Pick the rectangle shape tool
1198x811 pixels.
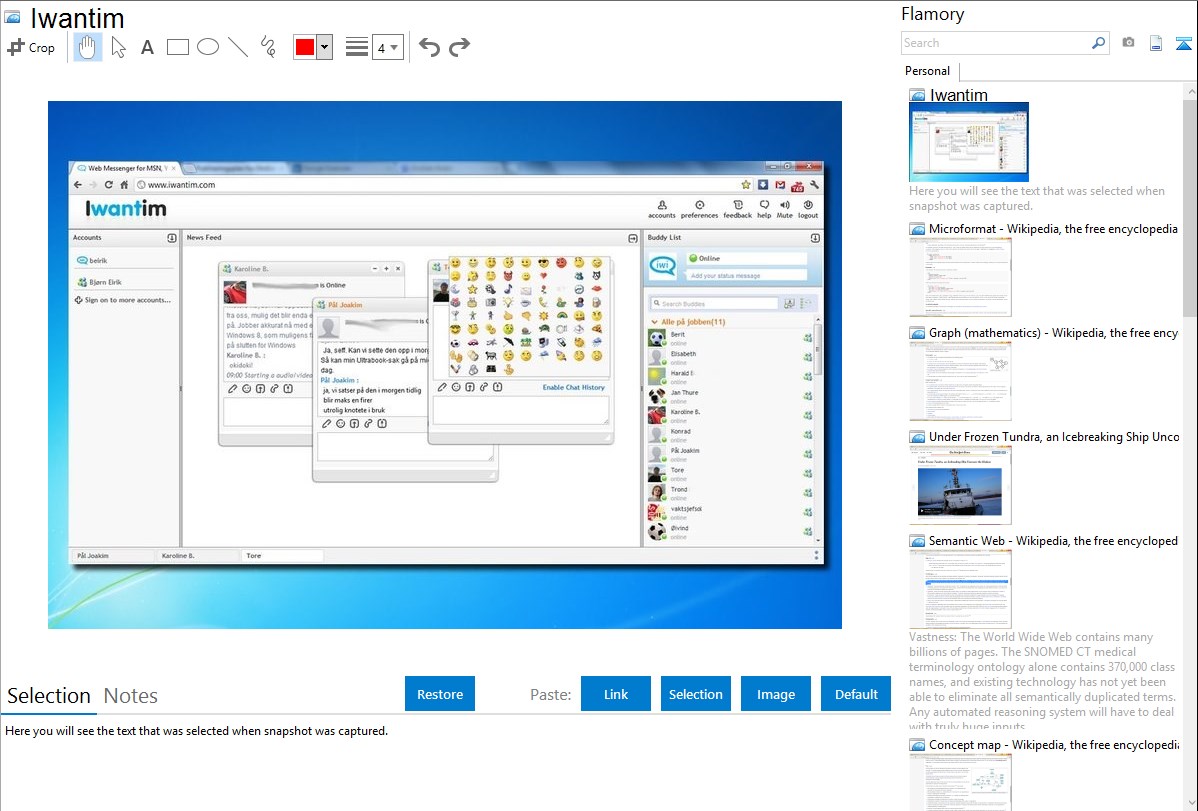(177, 47)
